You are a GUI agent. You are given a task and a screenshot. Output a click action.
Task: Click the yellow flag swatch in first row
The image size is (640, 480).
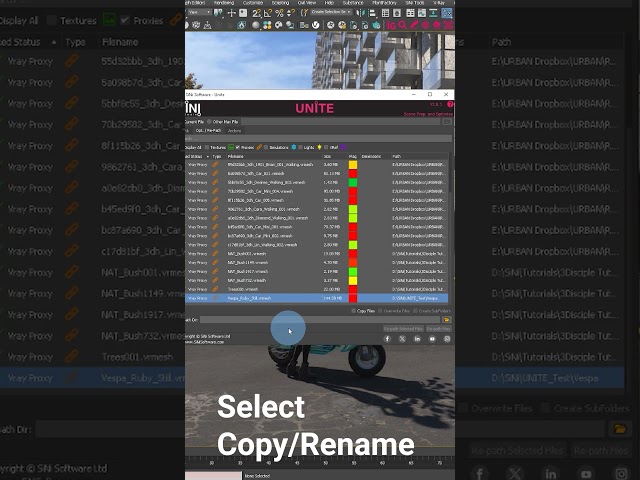(x=353, y=164)
